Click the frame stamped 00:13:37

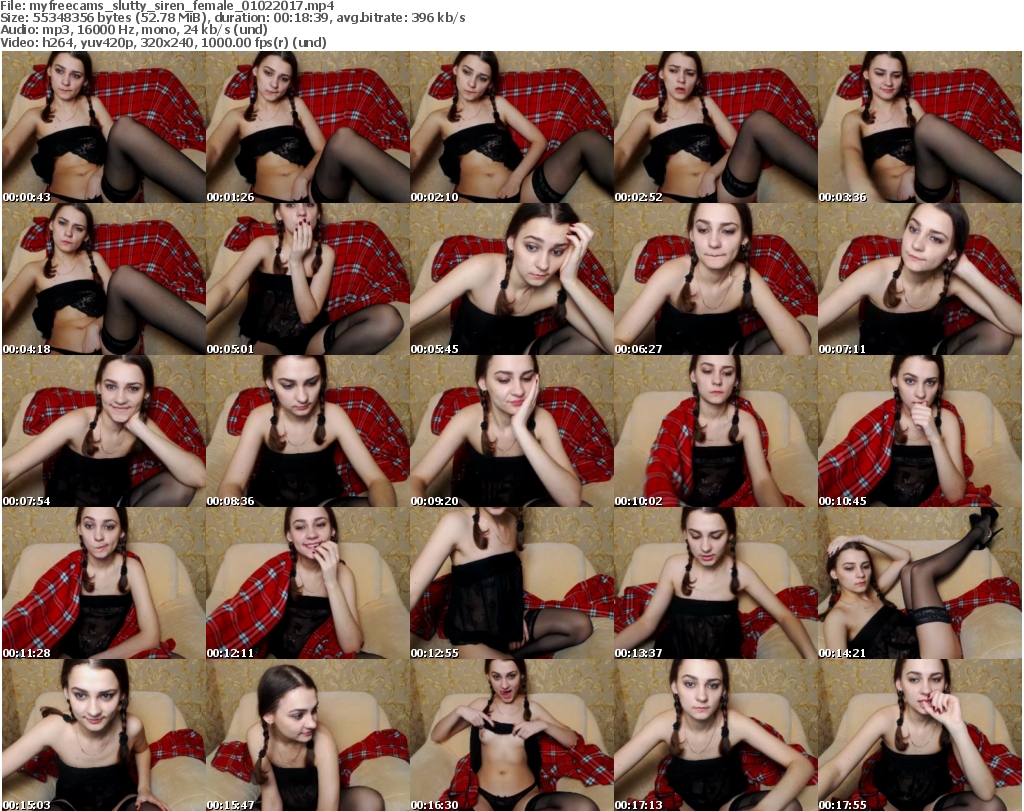715,583
